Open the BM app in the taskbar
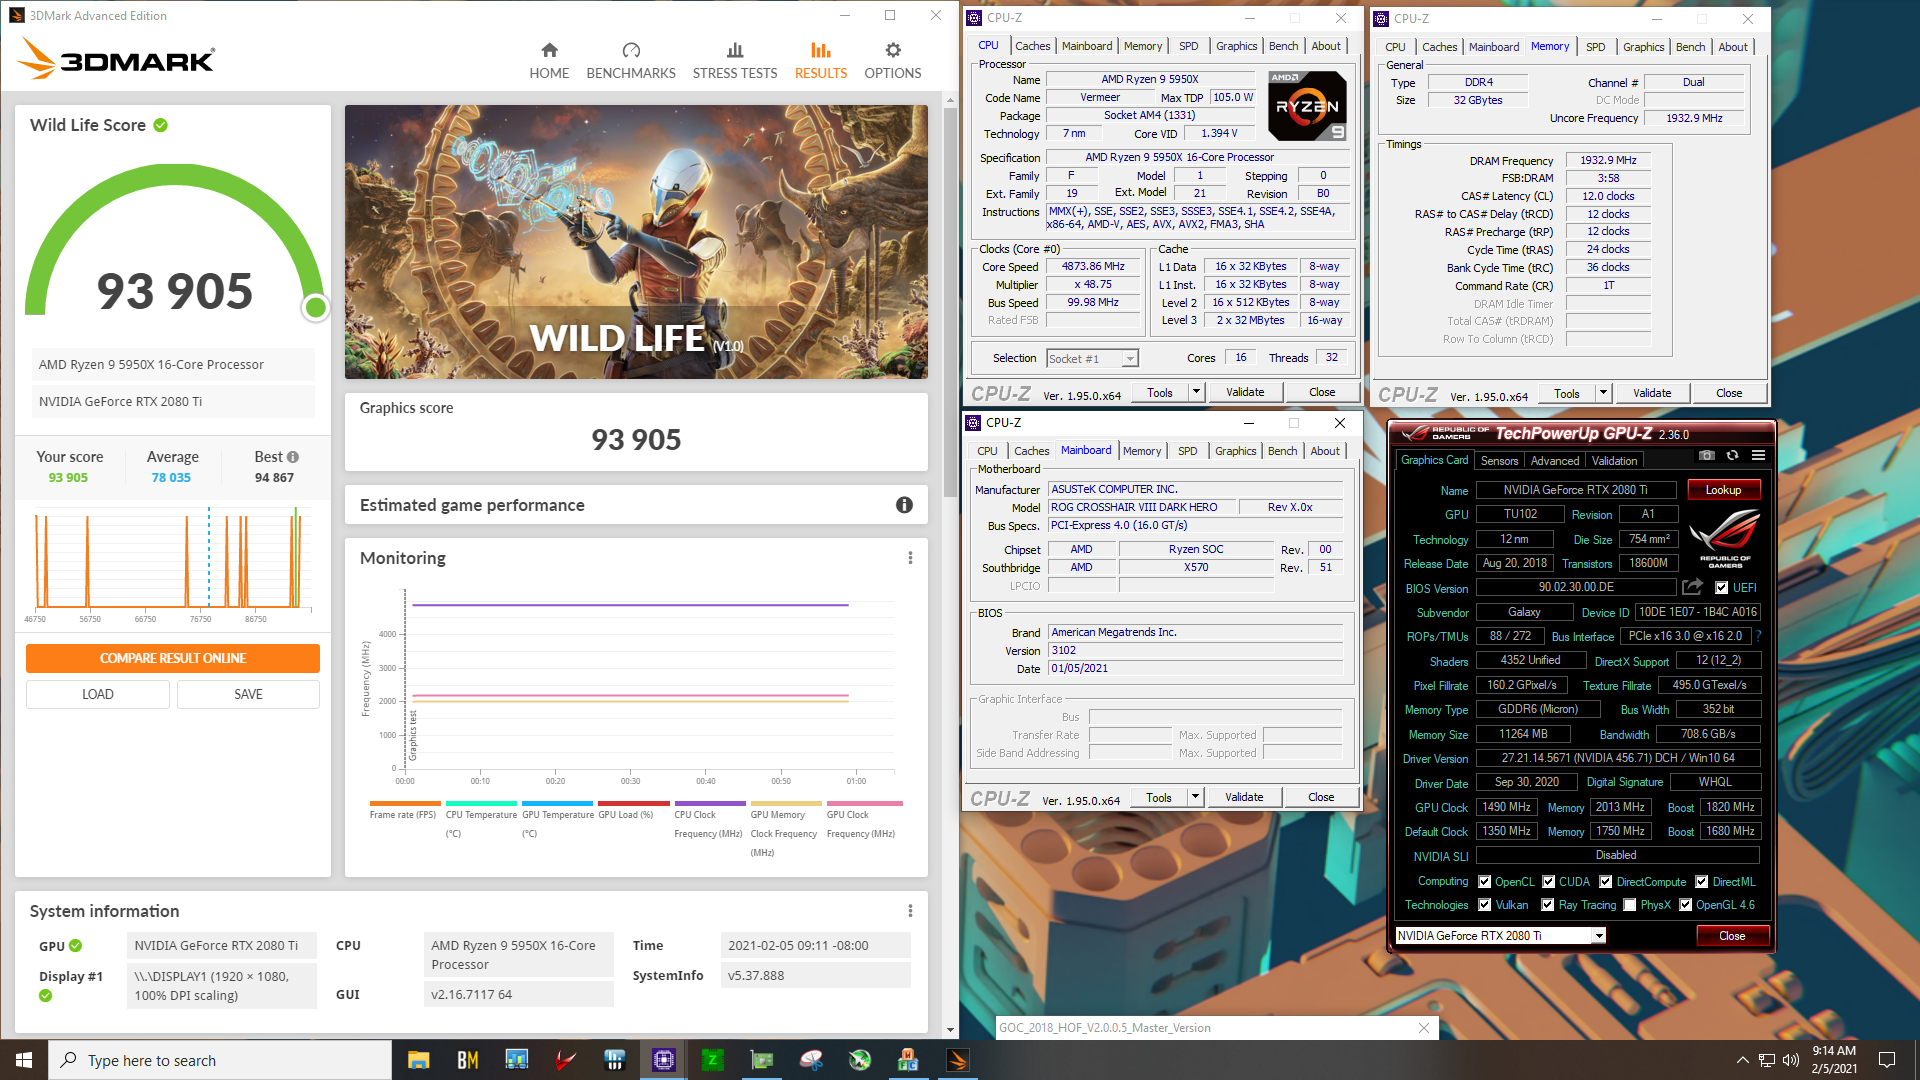Screen dimensions: 1920x1080 click(467, 1060)
